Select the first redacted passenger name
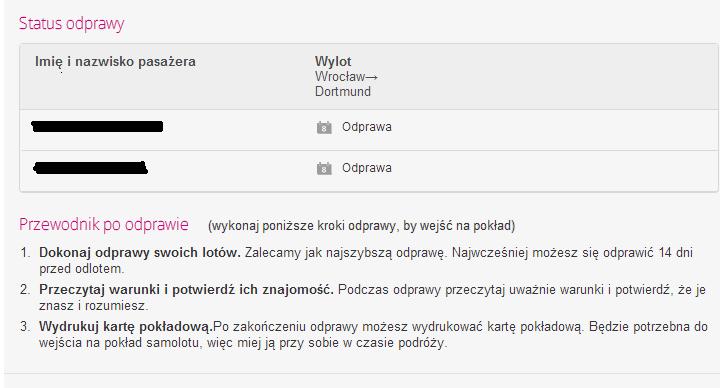The image size is (720, 388). click(x=97, y=126)
